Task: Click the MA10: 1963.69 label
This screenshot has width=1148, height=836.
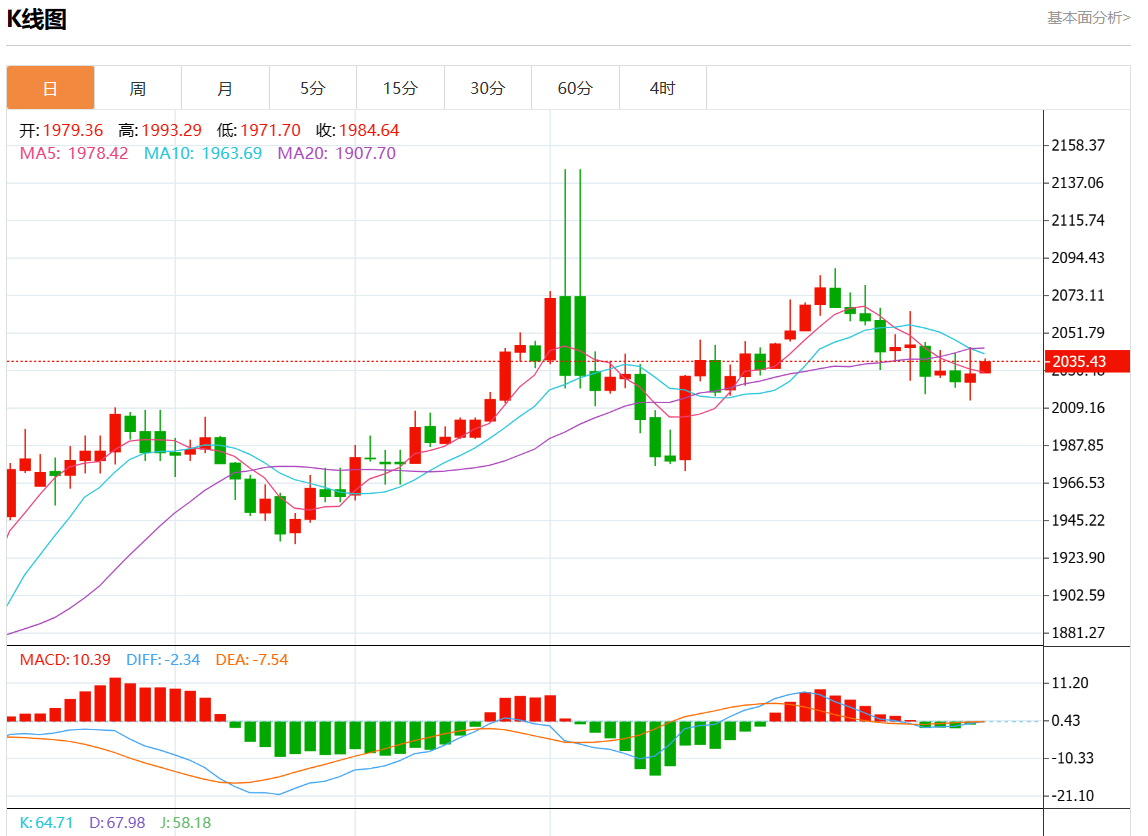Action: (x=203, y=153)
